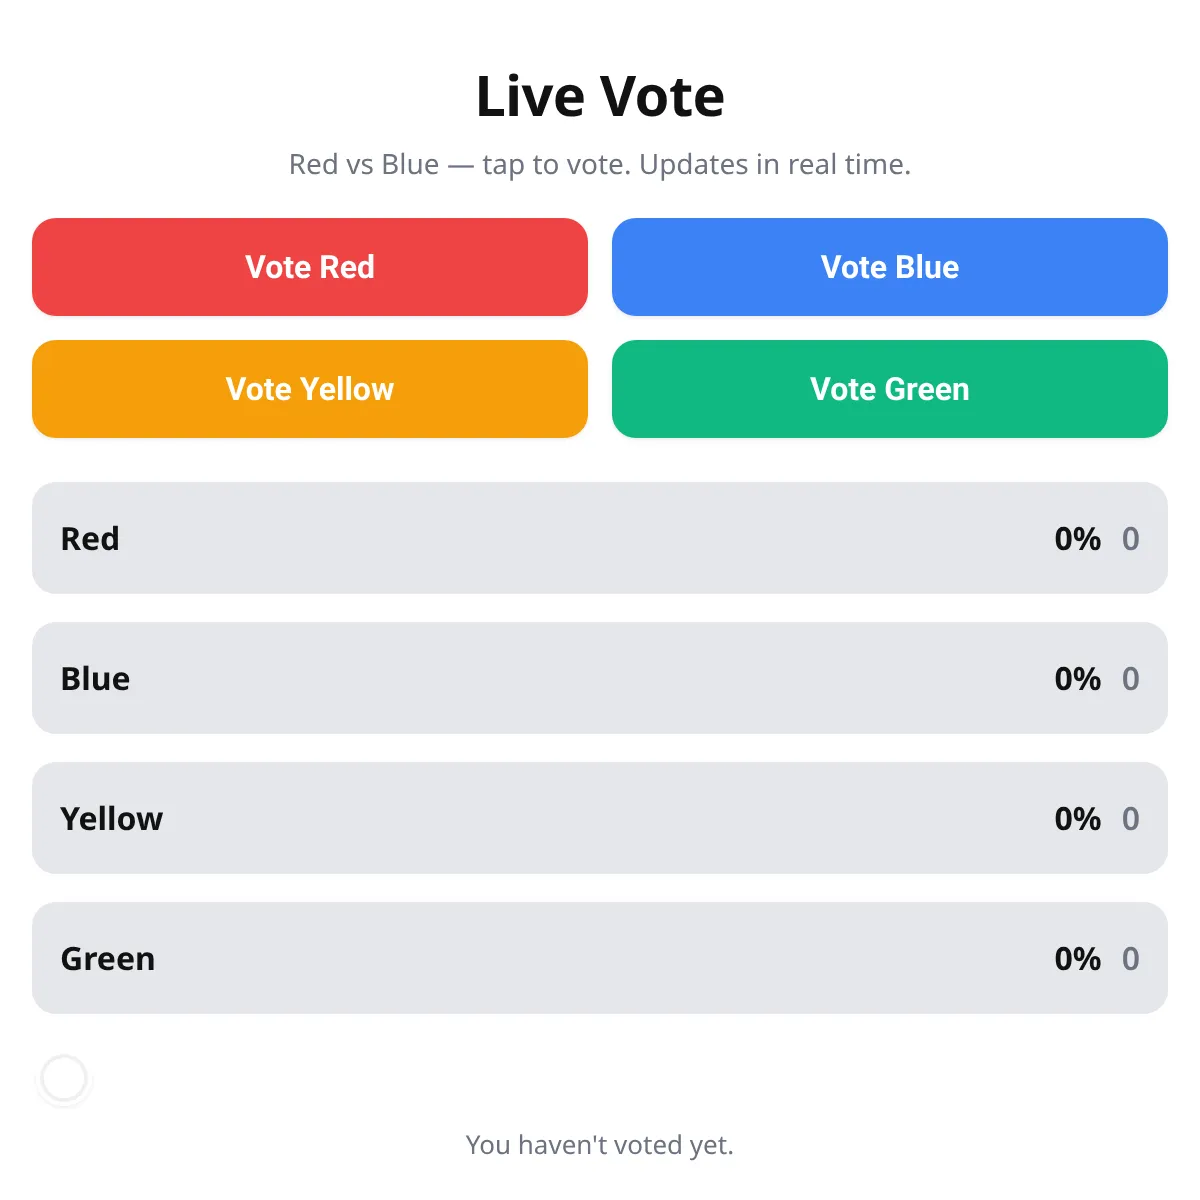
Task: Click Red's 0% percentage value
Action: (1077, 539)
